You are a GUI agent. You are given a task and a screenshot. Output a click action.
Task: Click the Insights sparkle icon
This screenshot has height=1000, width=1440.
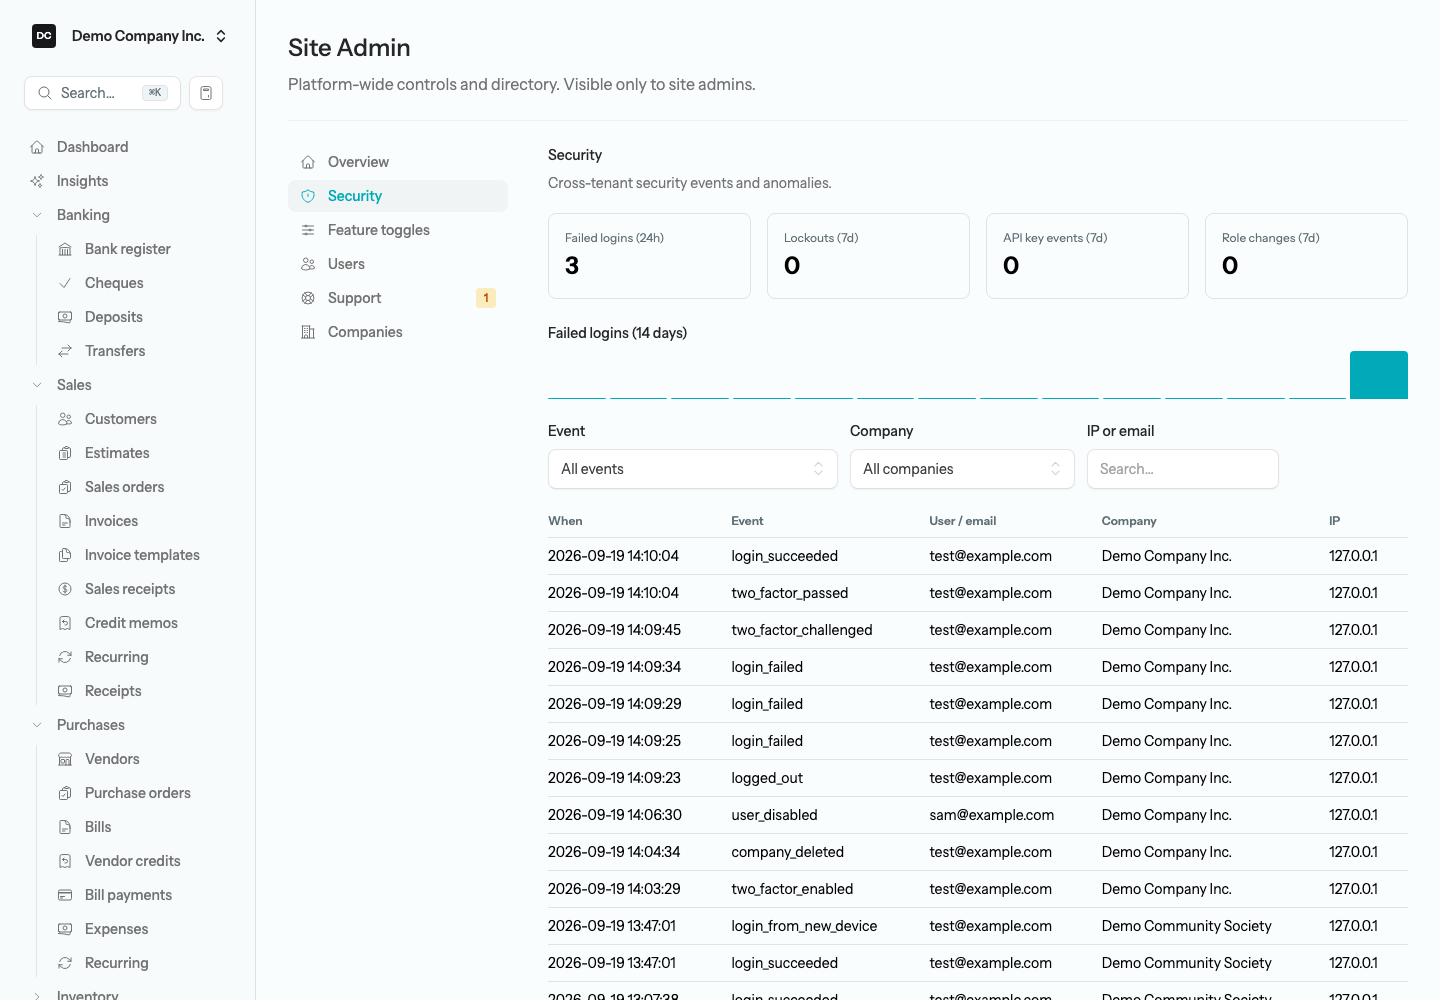pyautogui.click(x=37, y=181)
